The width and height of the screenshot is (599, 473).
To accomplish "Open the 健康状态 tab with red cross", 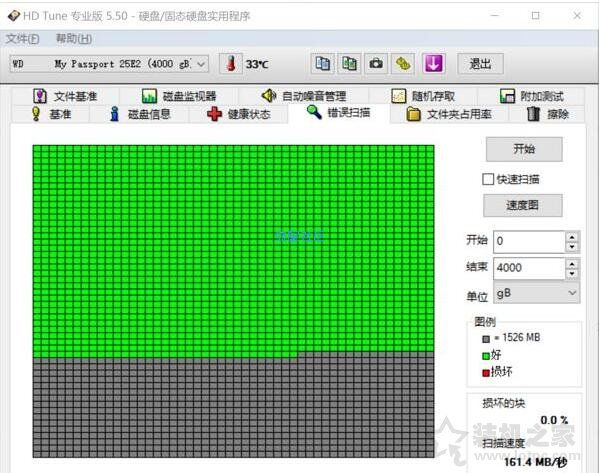I will coord(238,114).
